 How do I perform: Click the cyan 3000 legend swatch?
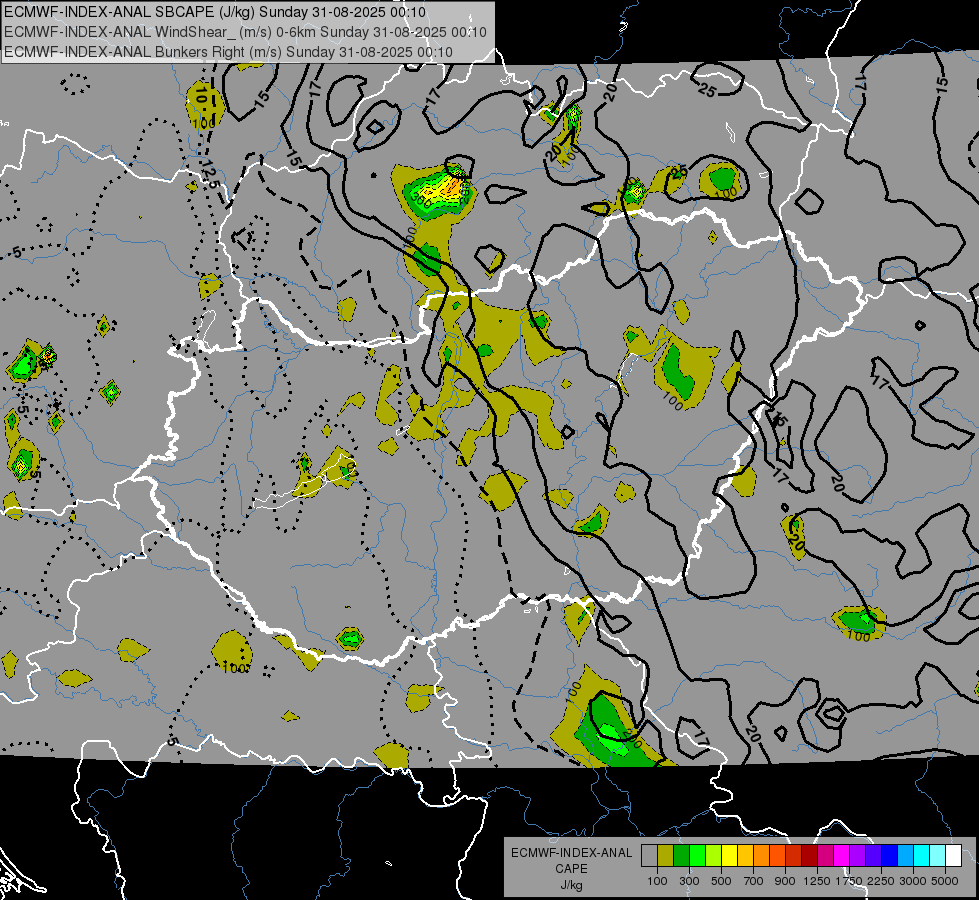click(x=922, y=855)
